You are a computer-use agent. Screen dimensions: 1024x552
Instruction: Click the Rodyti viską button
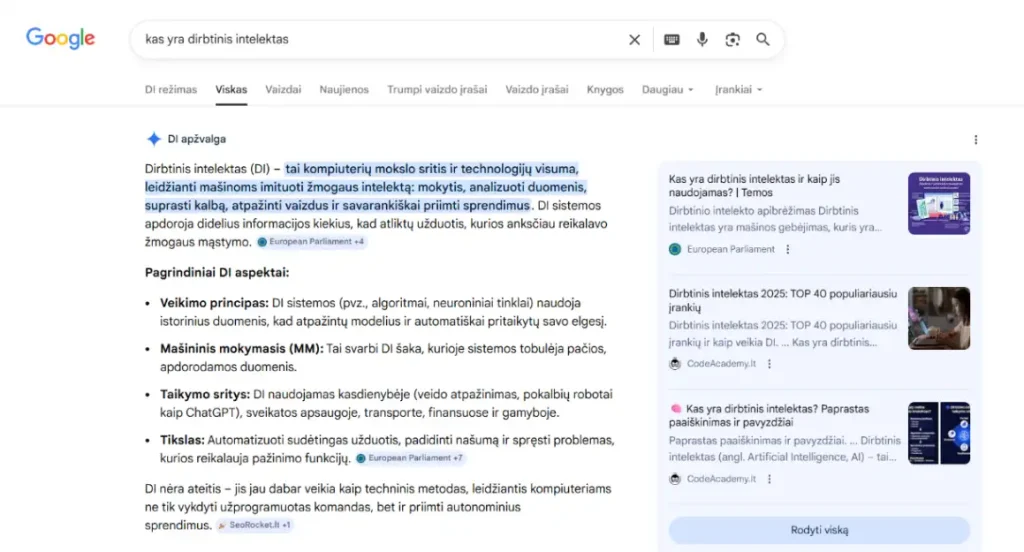click(819, 530)
